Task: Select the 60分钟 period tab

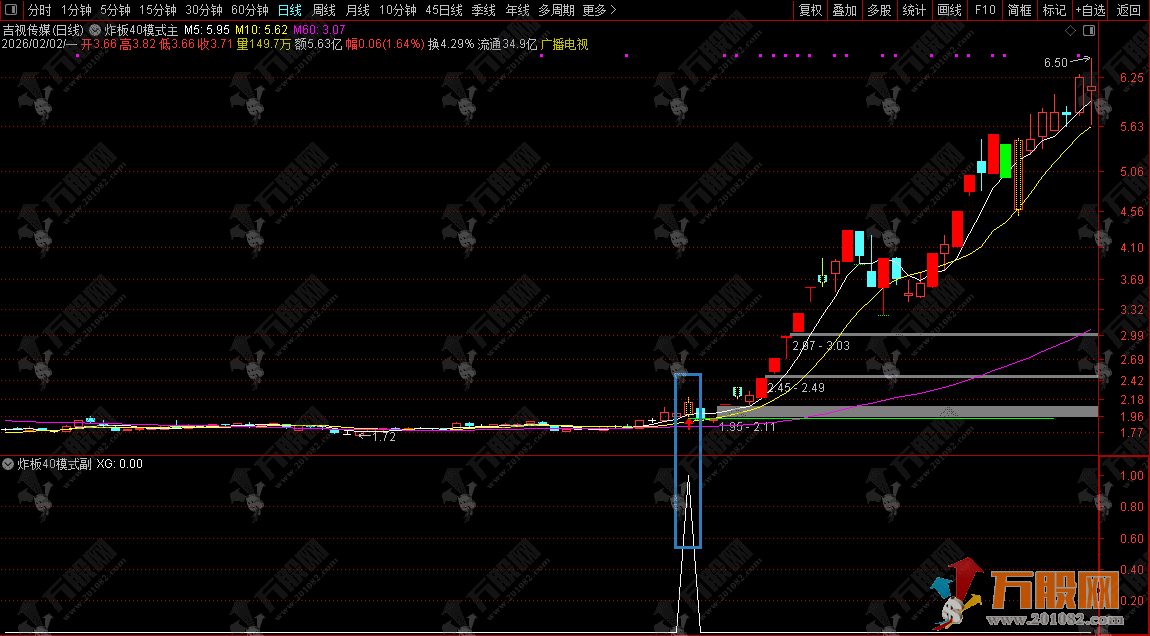Action: pyautogui.click(x=250, y=10)
